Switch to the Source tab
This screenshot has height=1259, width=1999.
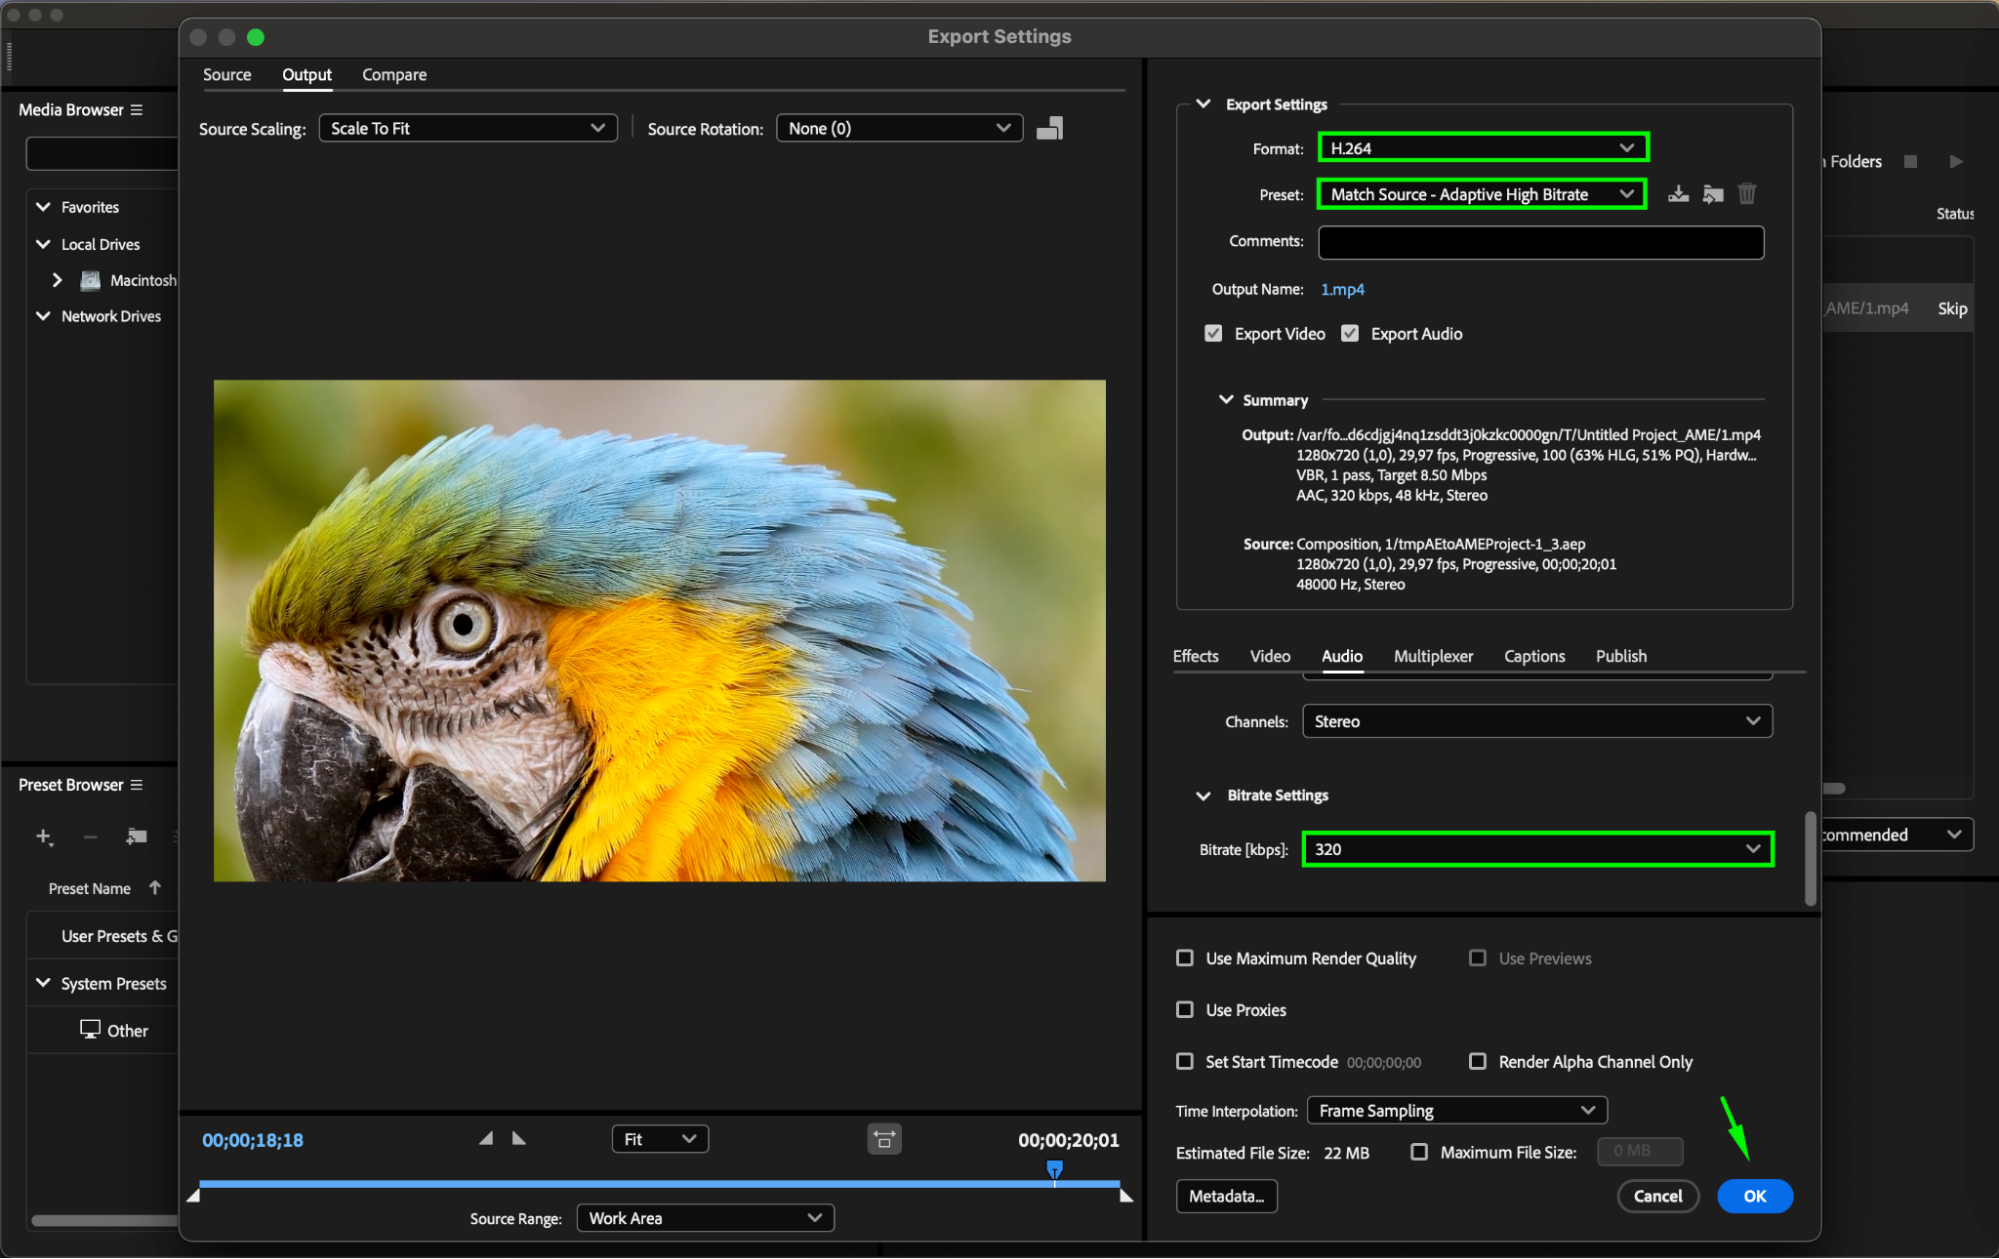point(227,74)
